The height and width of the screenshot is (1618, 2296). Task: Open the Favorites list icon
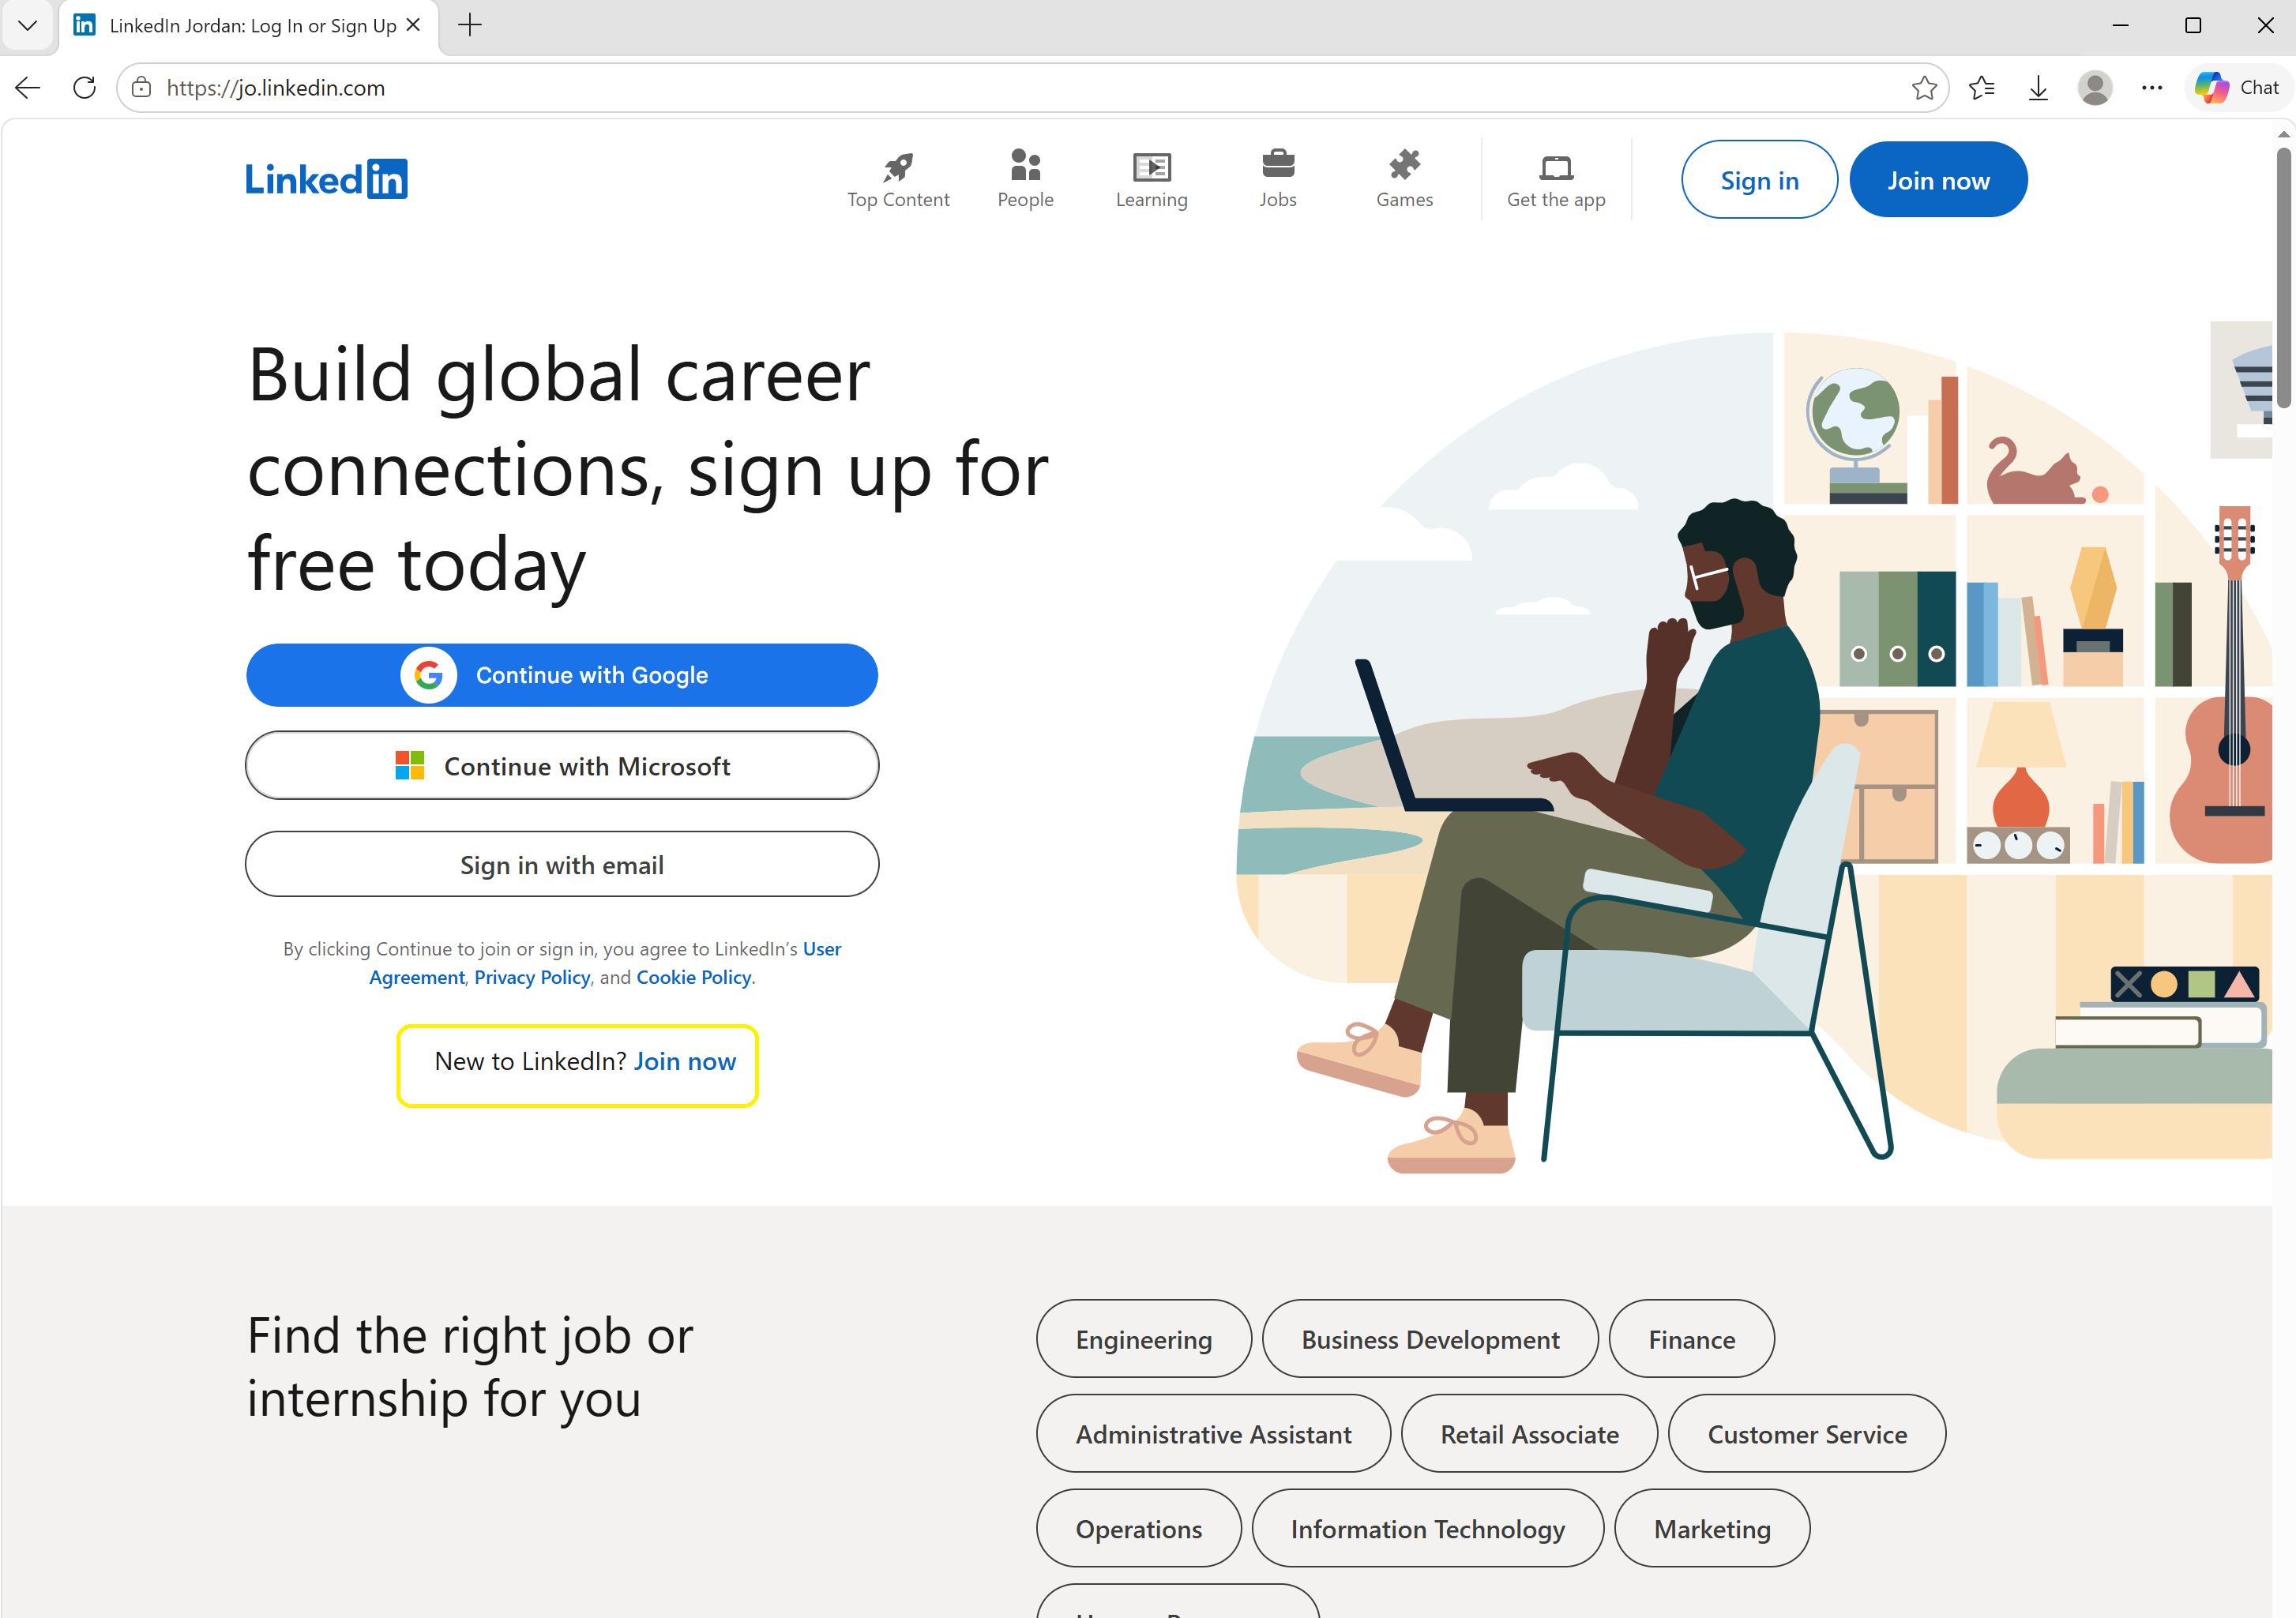(x=1981, y=88)
